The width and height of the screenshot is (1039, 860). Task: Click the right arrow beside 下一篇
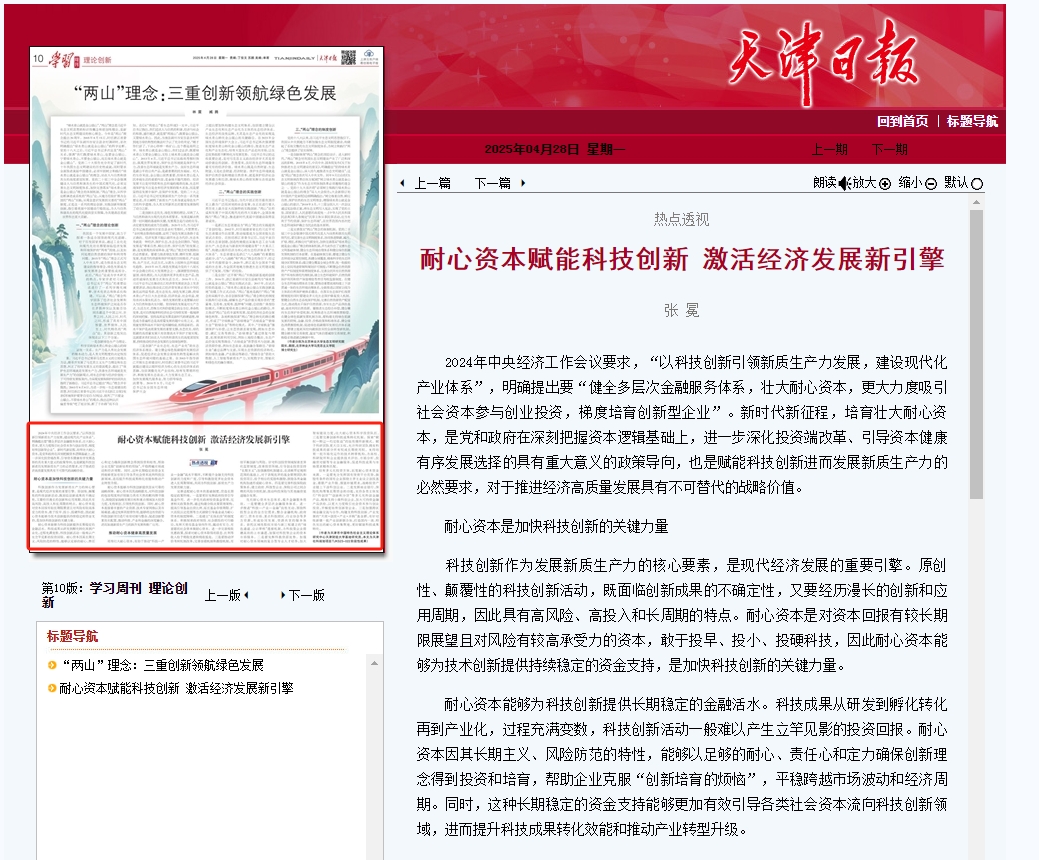523,183
